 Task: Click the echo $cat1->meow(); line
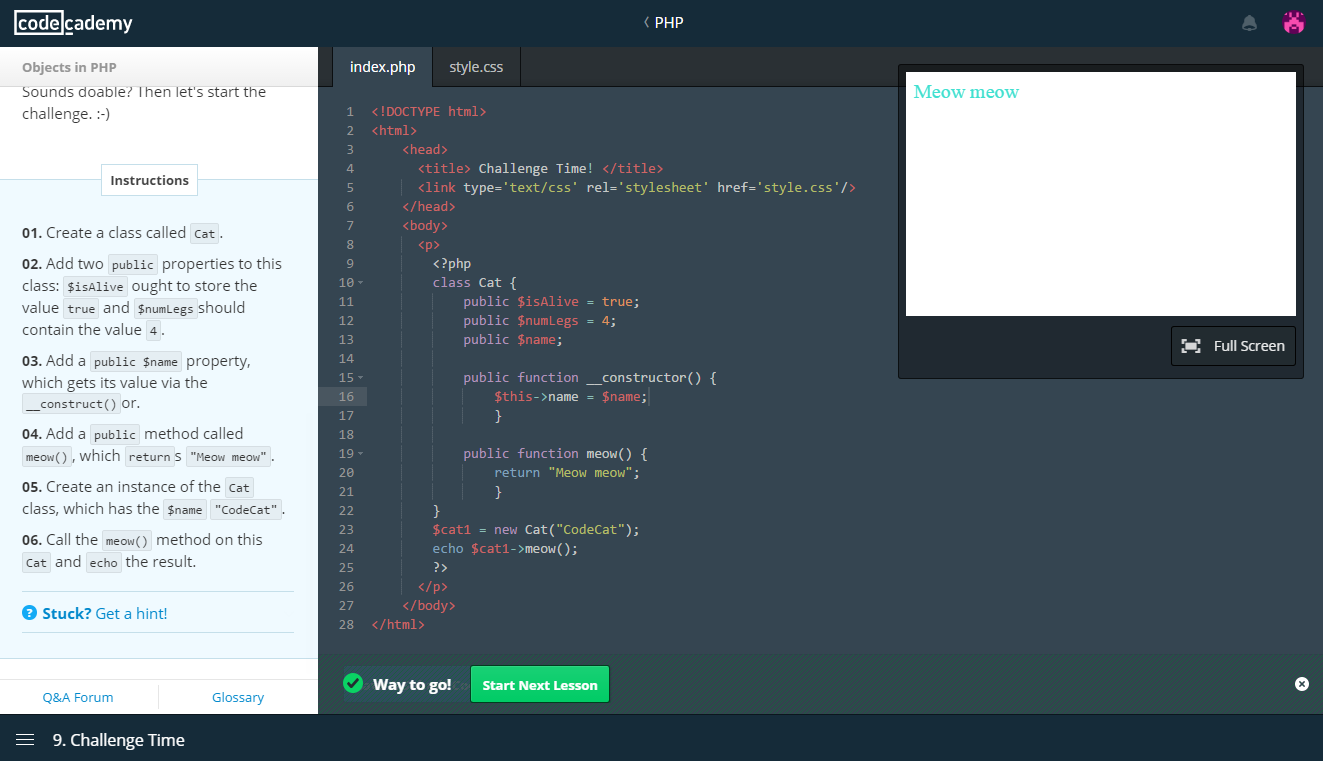click(x=505, y=548)
